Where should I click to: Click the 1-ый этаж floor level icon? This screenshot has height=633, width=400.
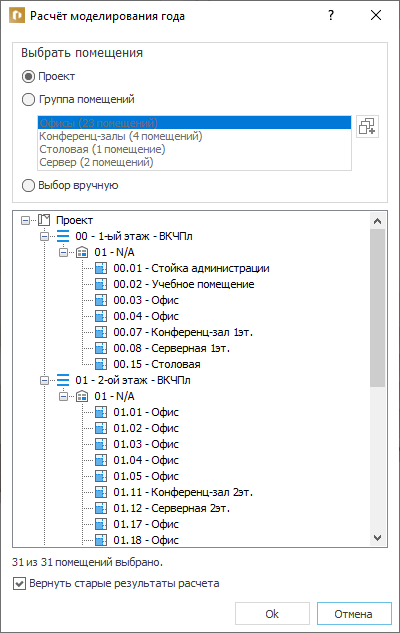(63, 236)
